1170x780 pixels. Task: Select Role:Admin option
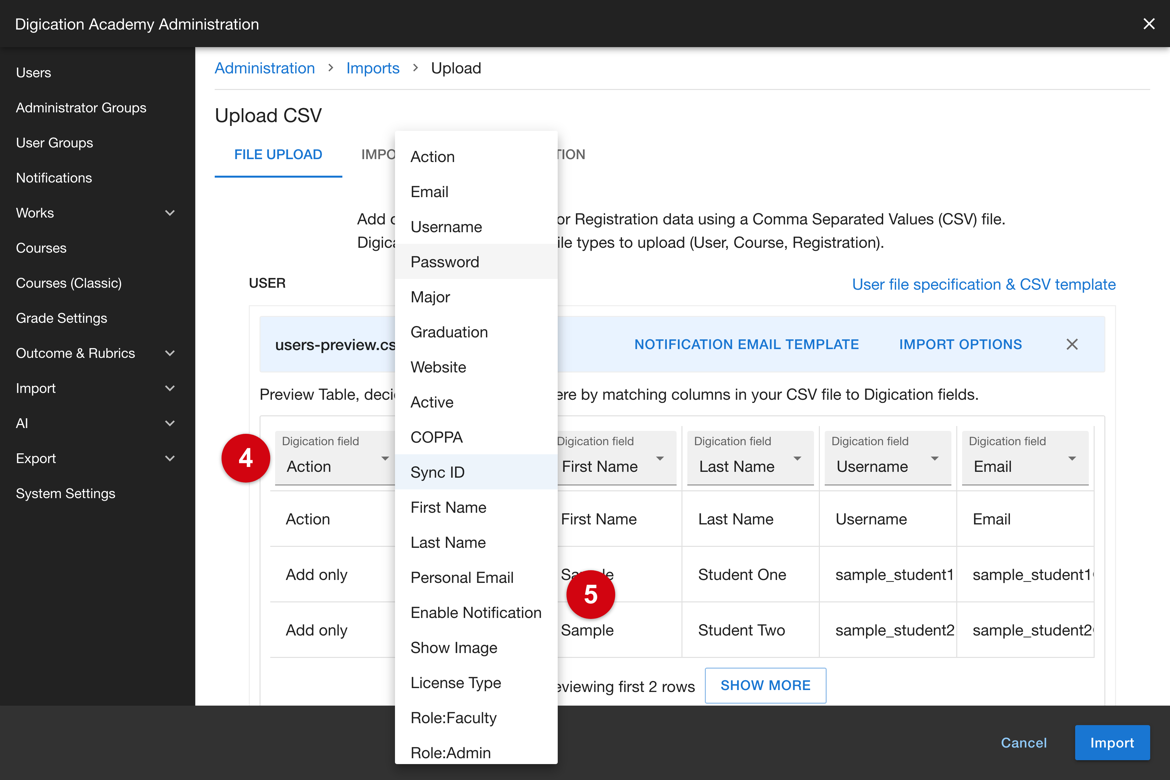click(476, 750)
